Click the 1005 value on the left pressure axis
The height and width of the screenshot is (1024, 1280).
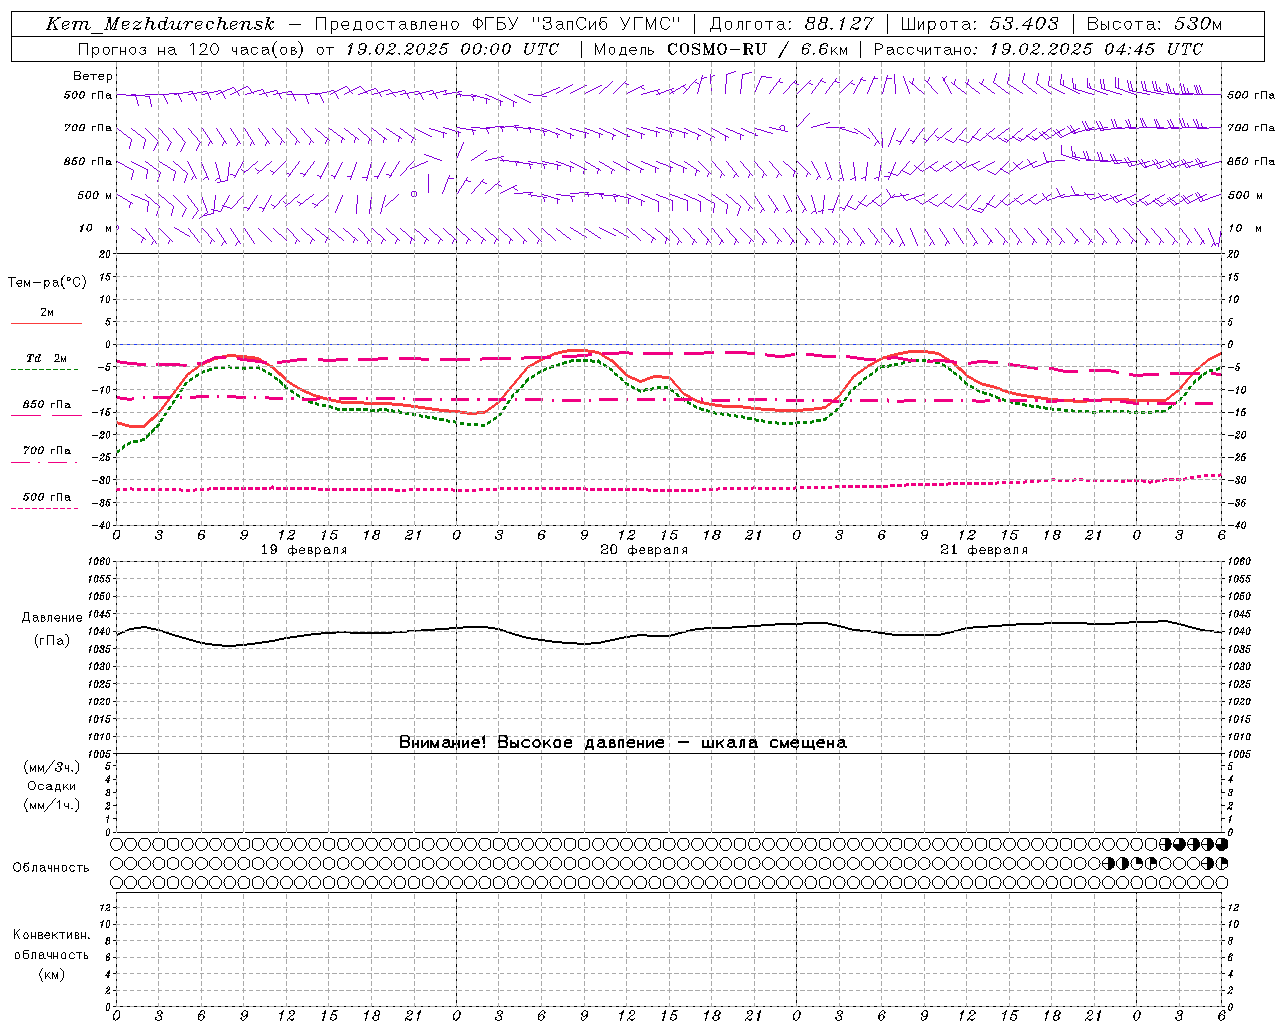point(101,754)
